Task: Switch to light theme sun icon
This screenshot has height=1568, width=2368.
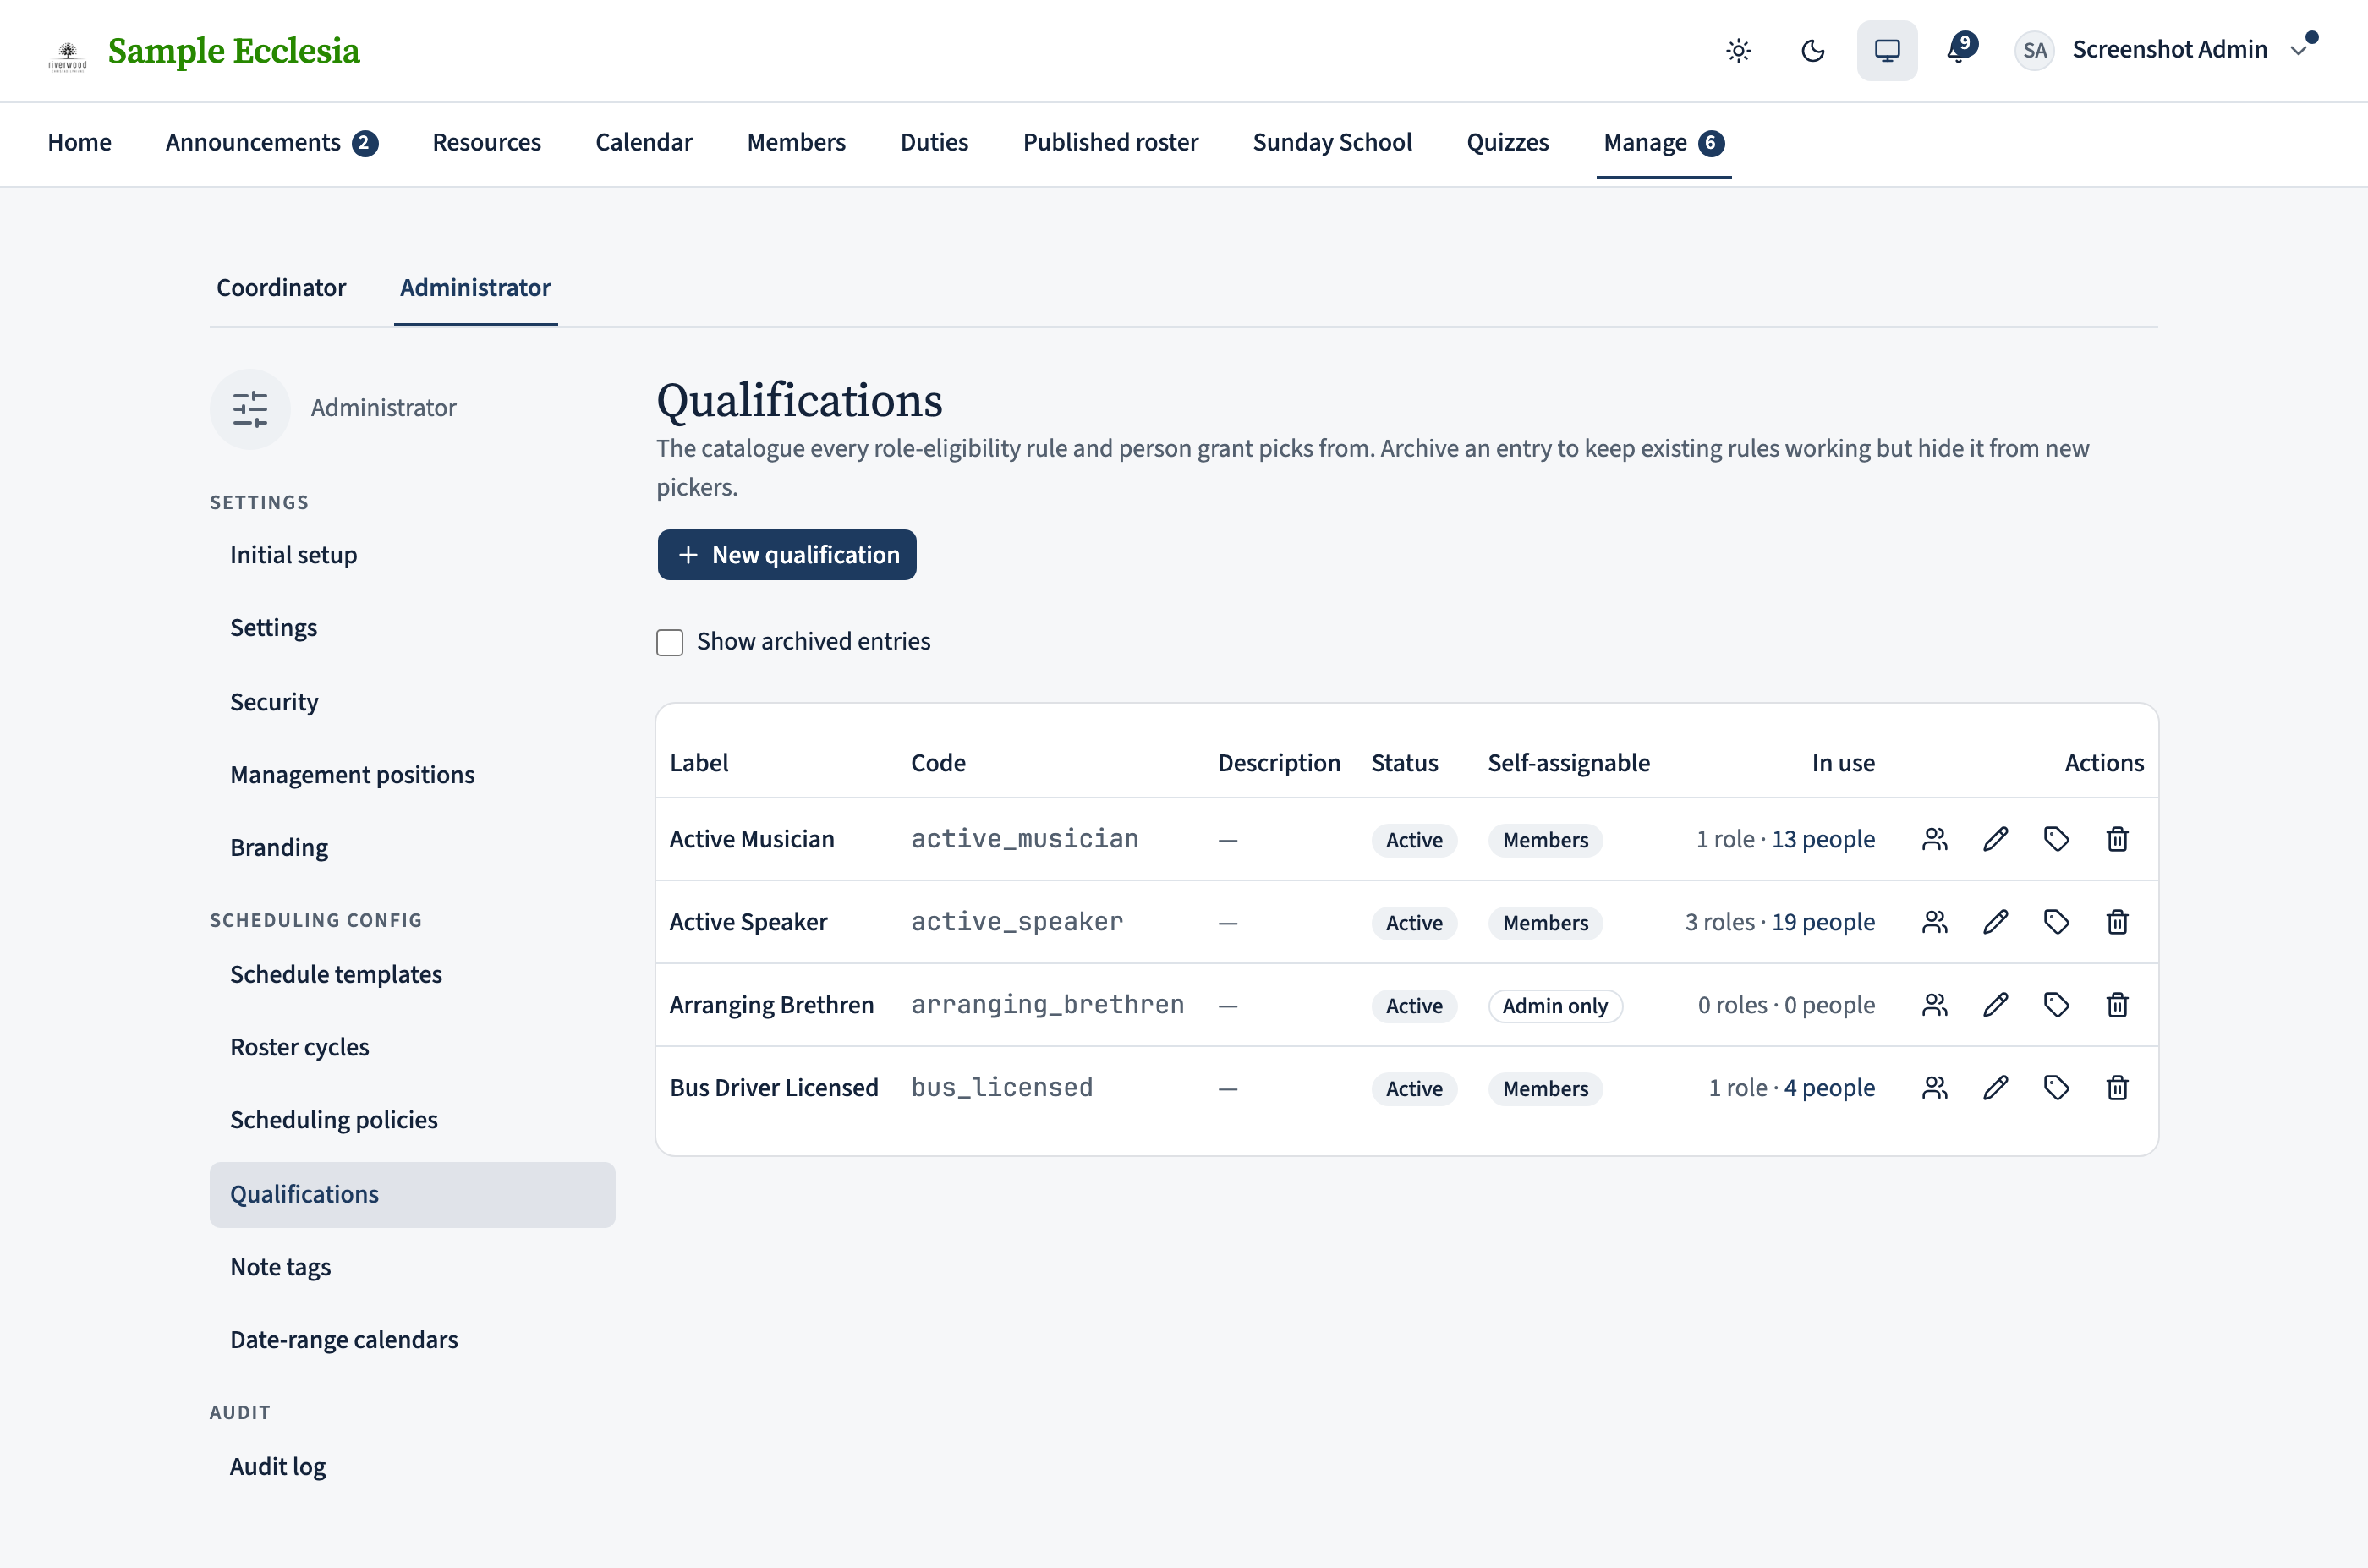Action: tap(1738, 50)
